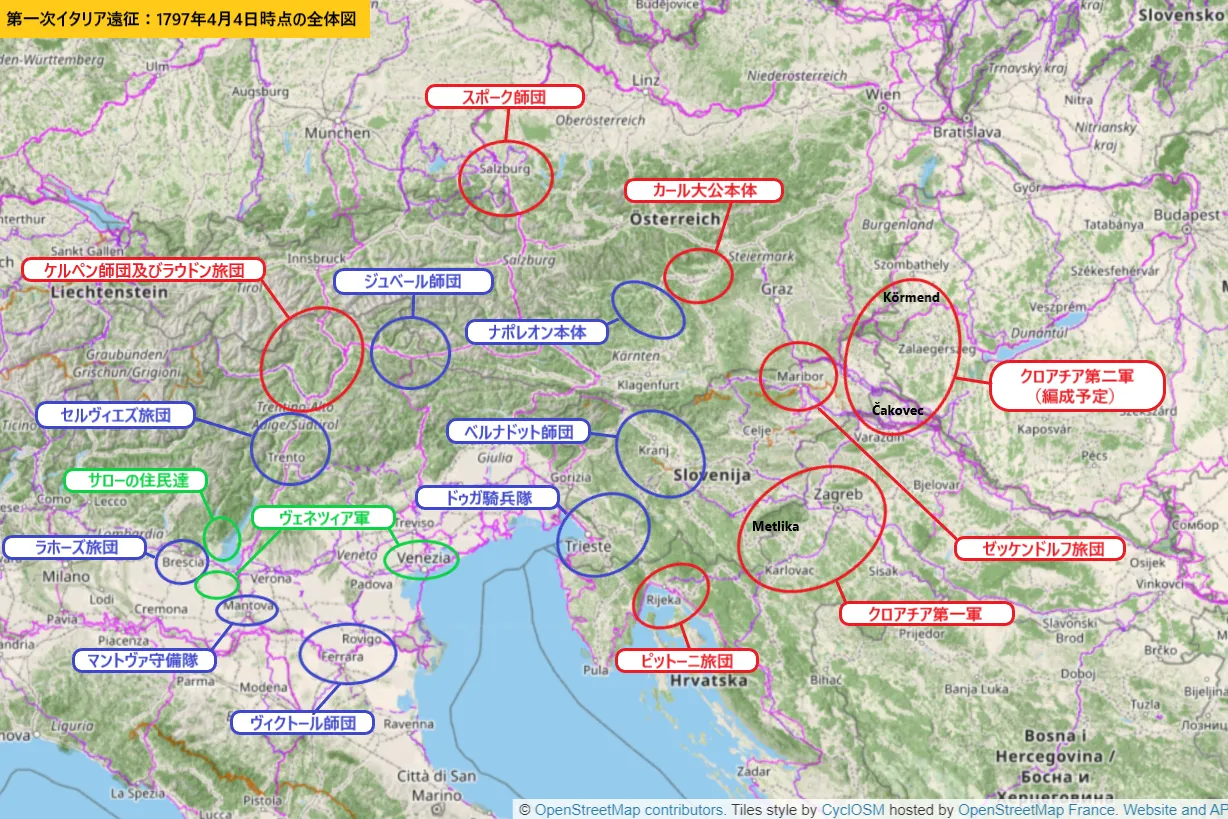This screenshot has height=819, width=1228.
Task: Select the クロアチア第一軍 label
Action: (x=926, y=614)
